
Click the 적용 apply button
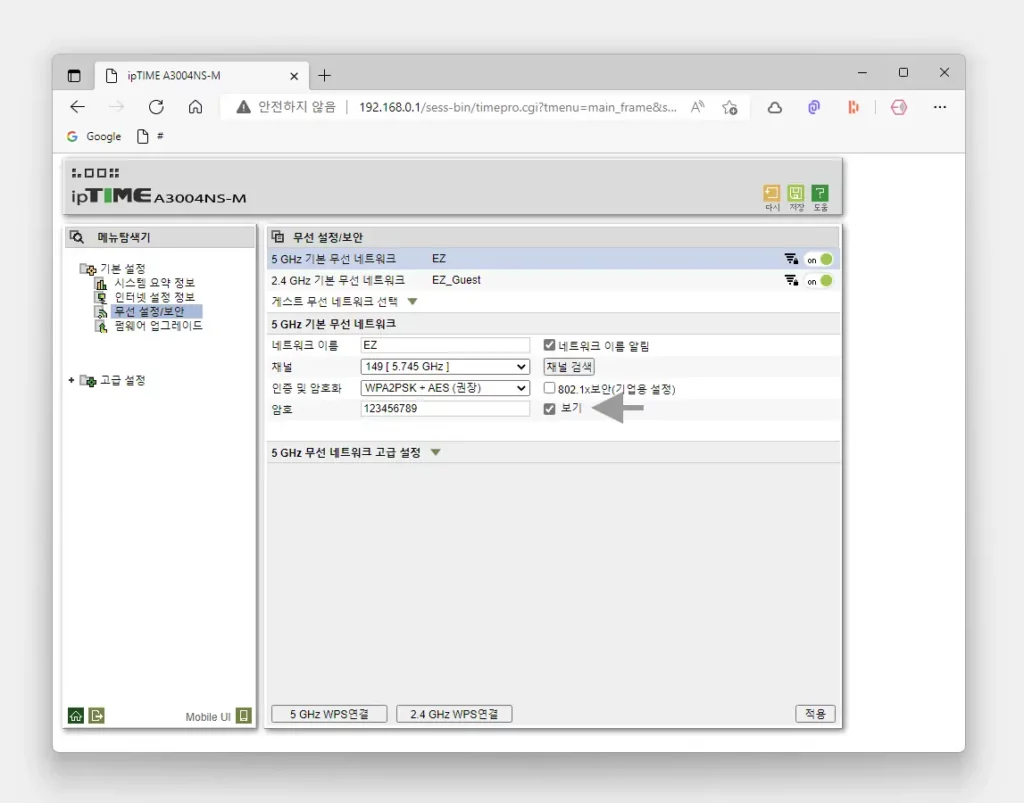pos(814,714)
